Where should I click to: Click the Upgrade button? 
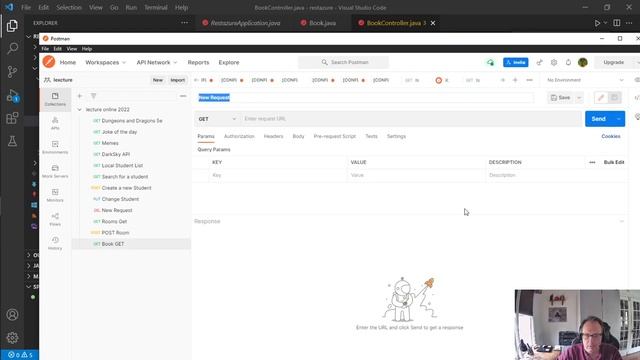(613, 62)
